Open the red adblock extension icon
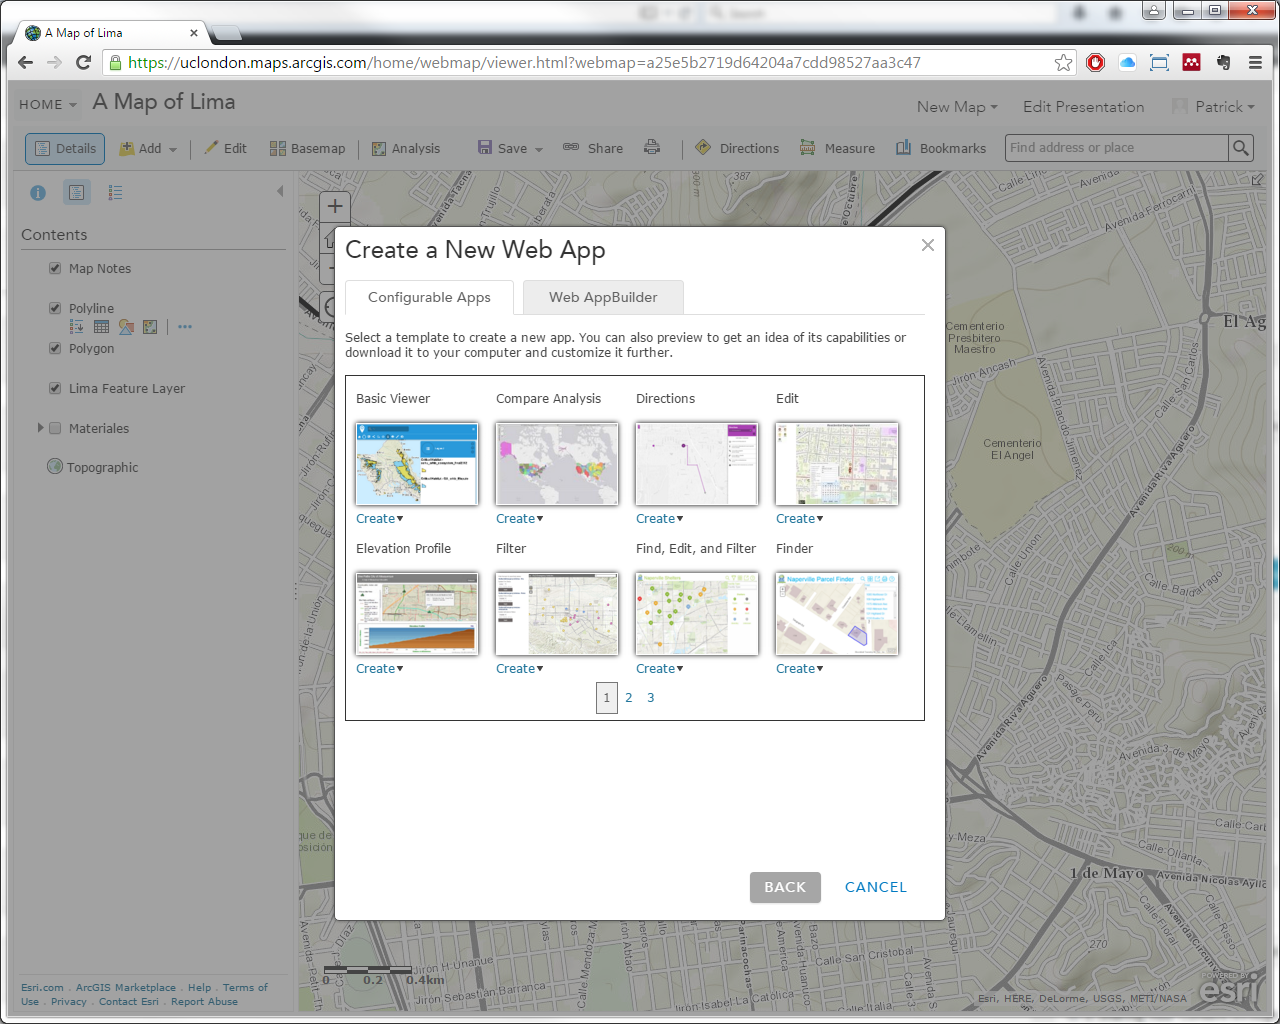Viewport: 1280px width, 1024px height. [1096, 62]
